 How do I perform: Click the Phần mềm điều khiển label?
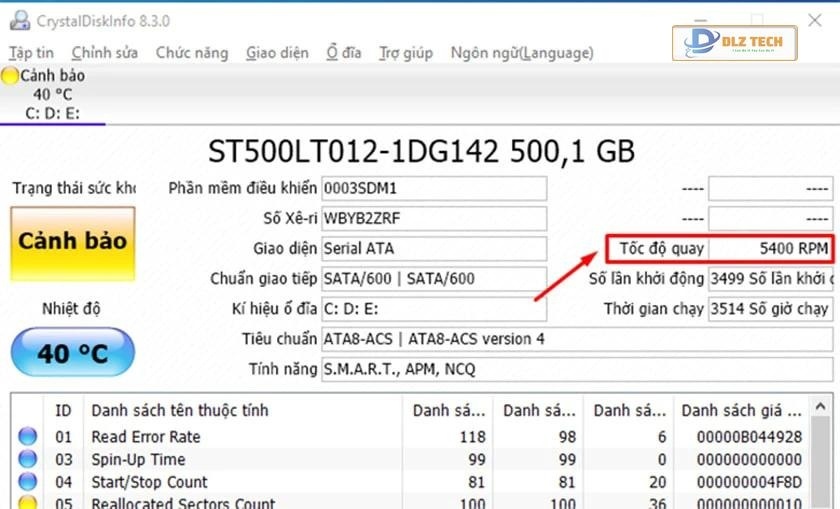(x=242, y=188)
